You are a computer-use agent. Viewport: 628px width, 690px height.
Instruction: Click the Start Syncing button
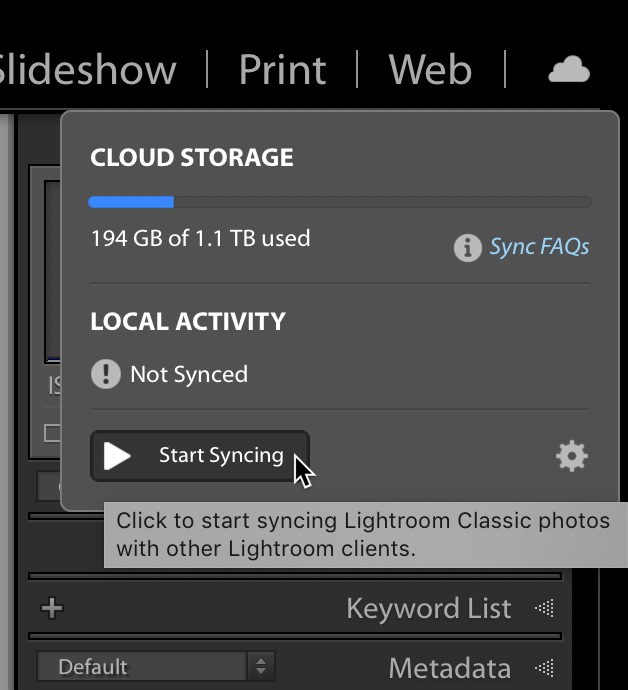[x=200, y=456]
